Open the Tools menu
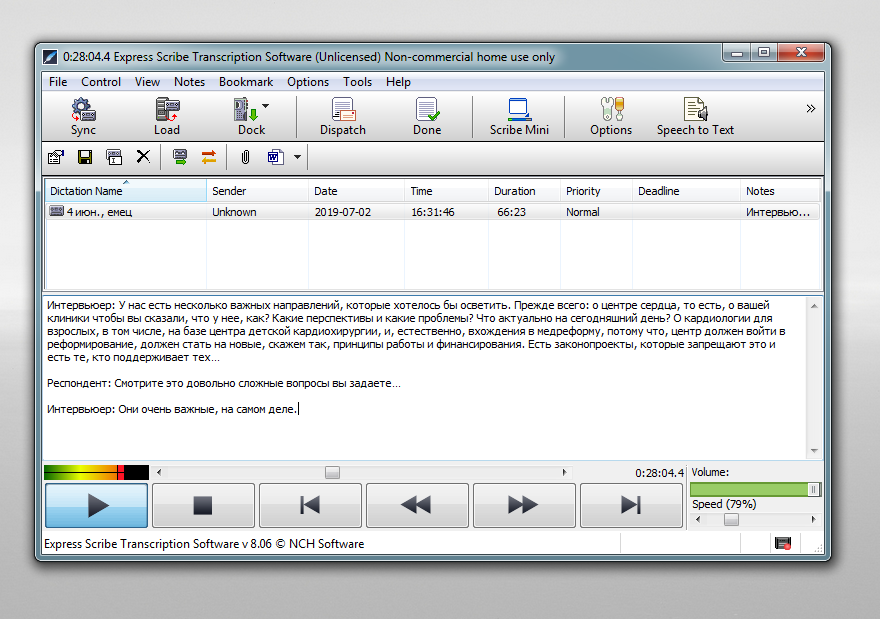 [358, 82]
